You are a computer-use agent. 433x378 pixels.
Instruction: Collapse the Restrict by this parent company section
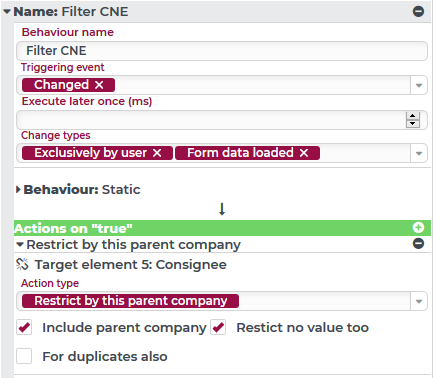pos(20,245)
